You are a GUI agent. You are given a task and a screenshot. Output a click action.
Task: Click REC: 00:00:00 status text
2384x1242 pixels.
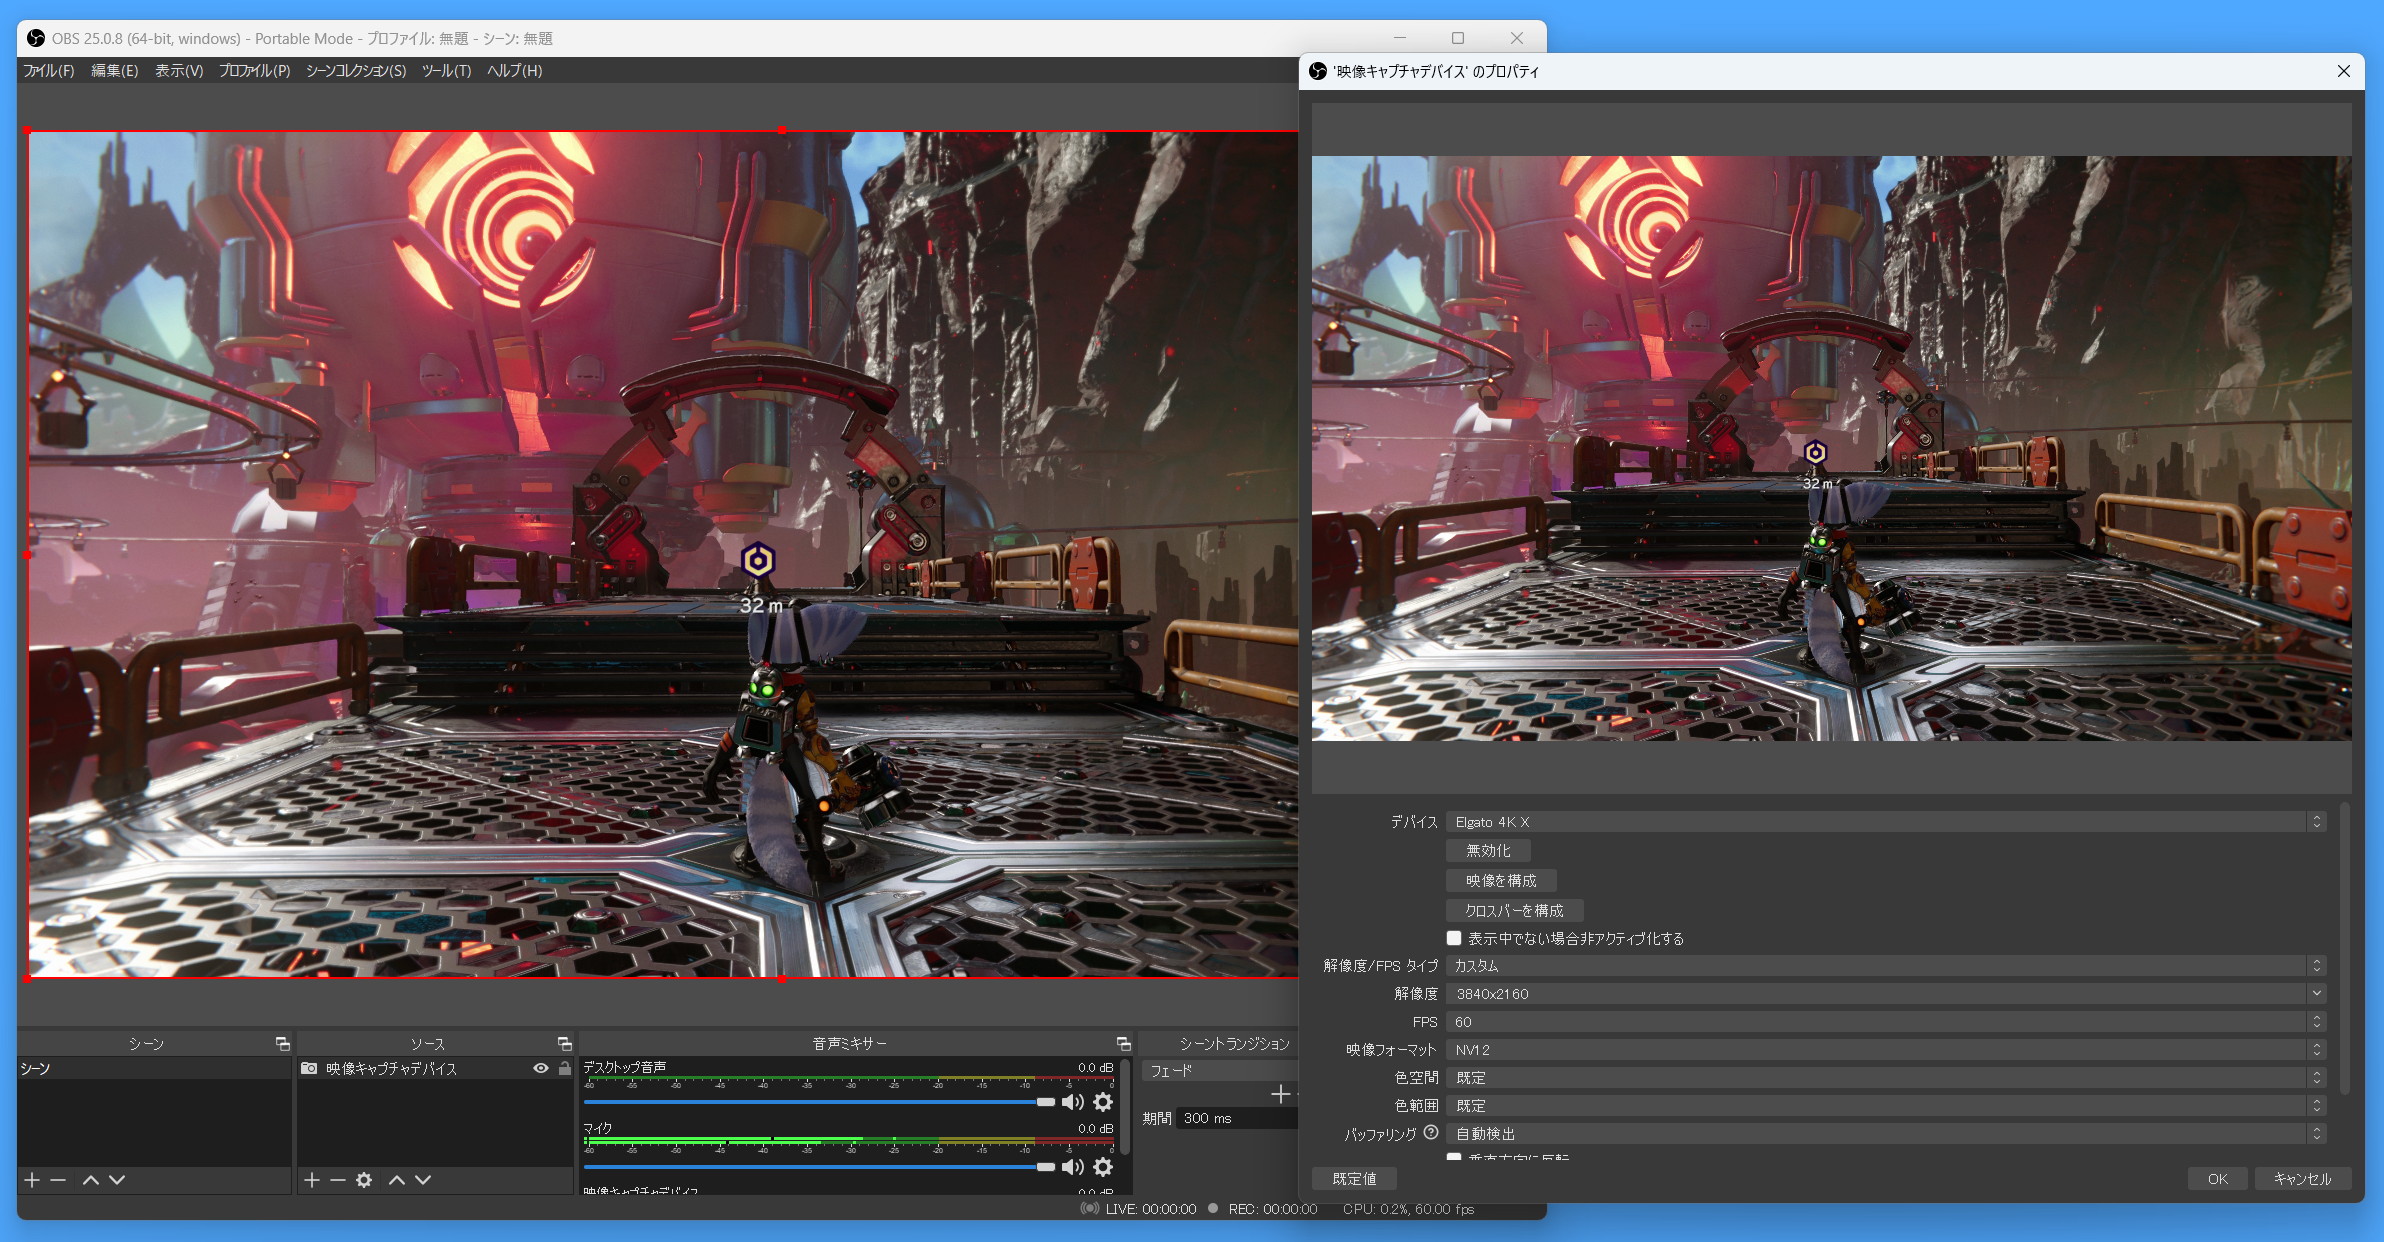click(x=1272, y=1209)
